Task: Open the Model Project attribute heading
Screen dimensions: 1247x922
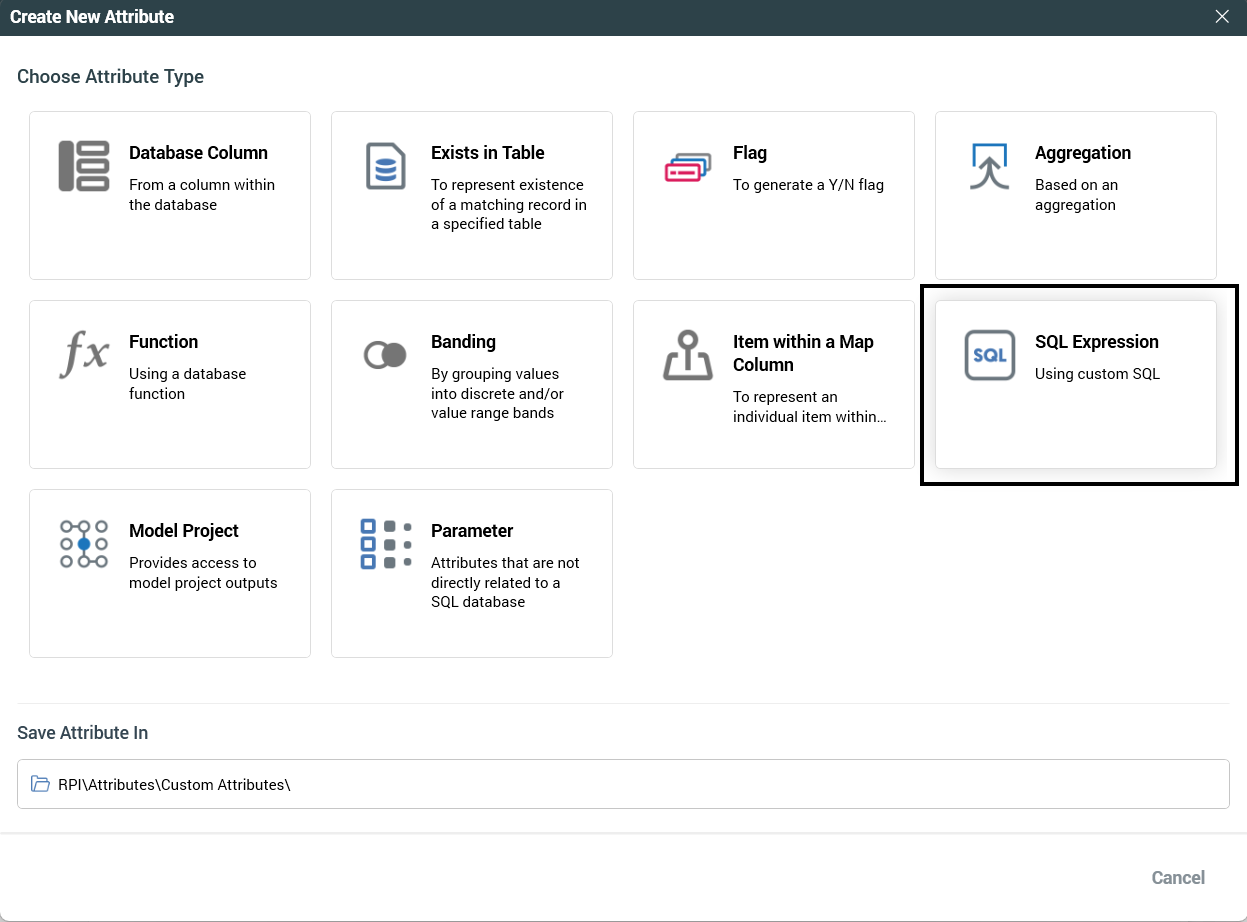Action: pyautogui.click(x=184, y=531)
